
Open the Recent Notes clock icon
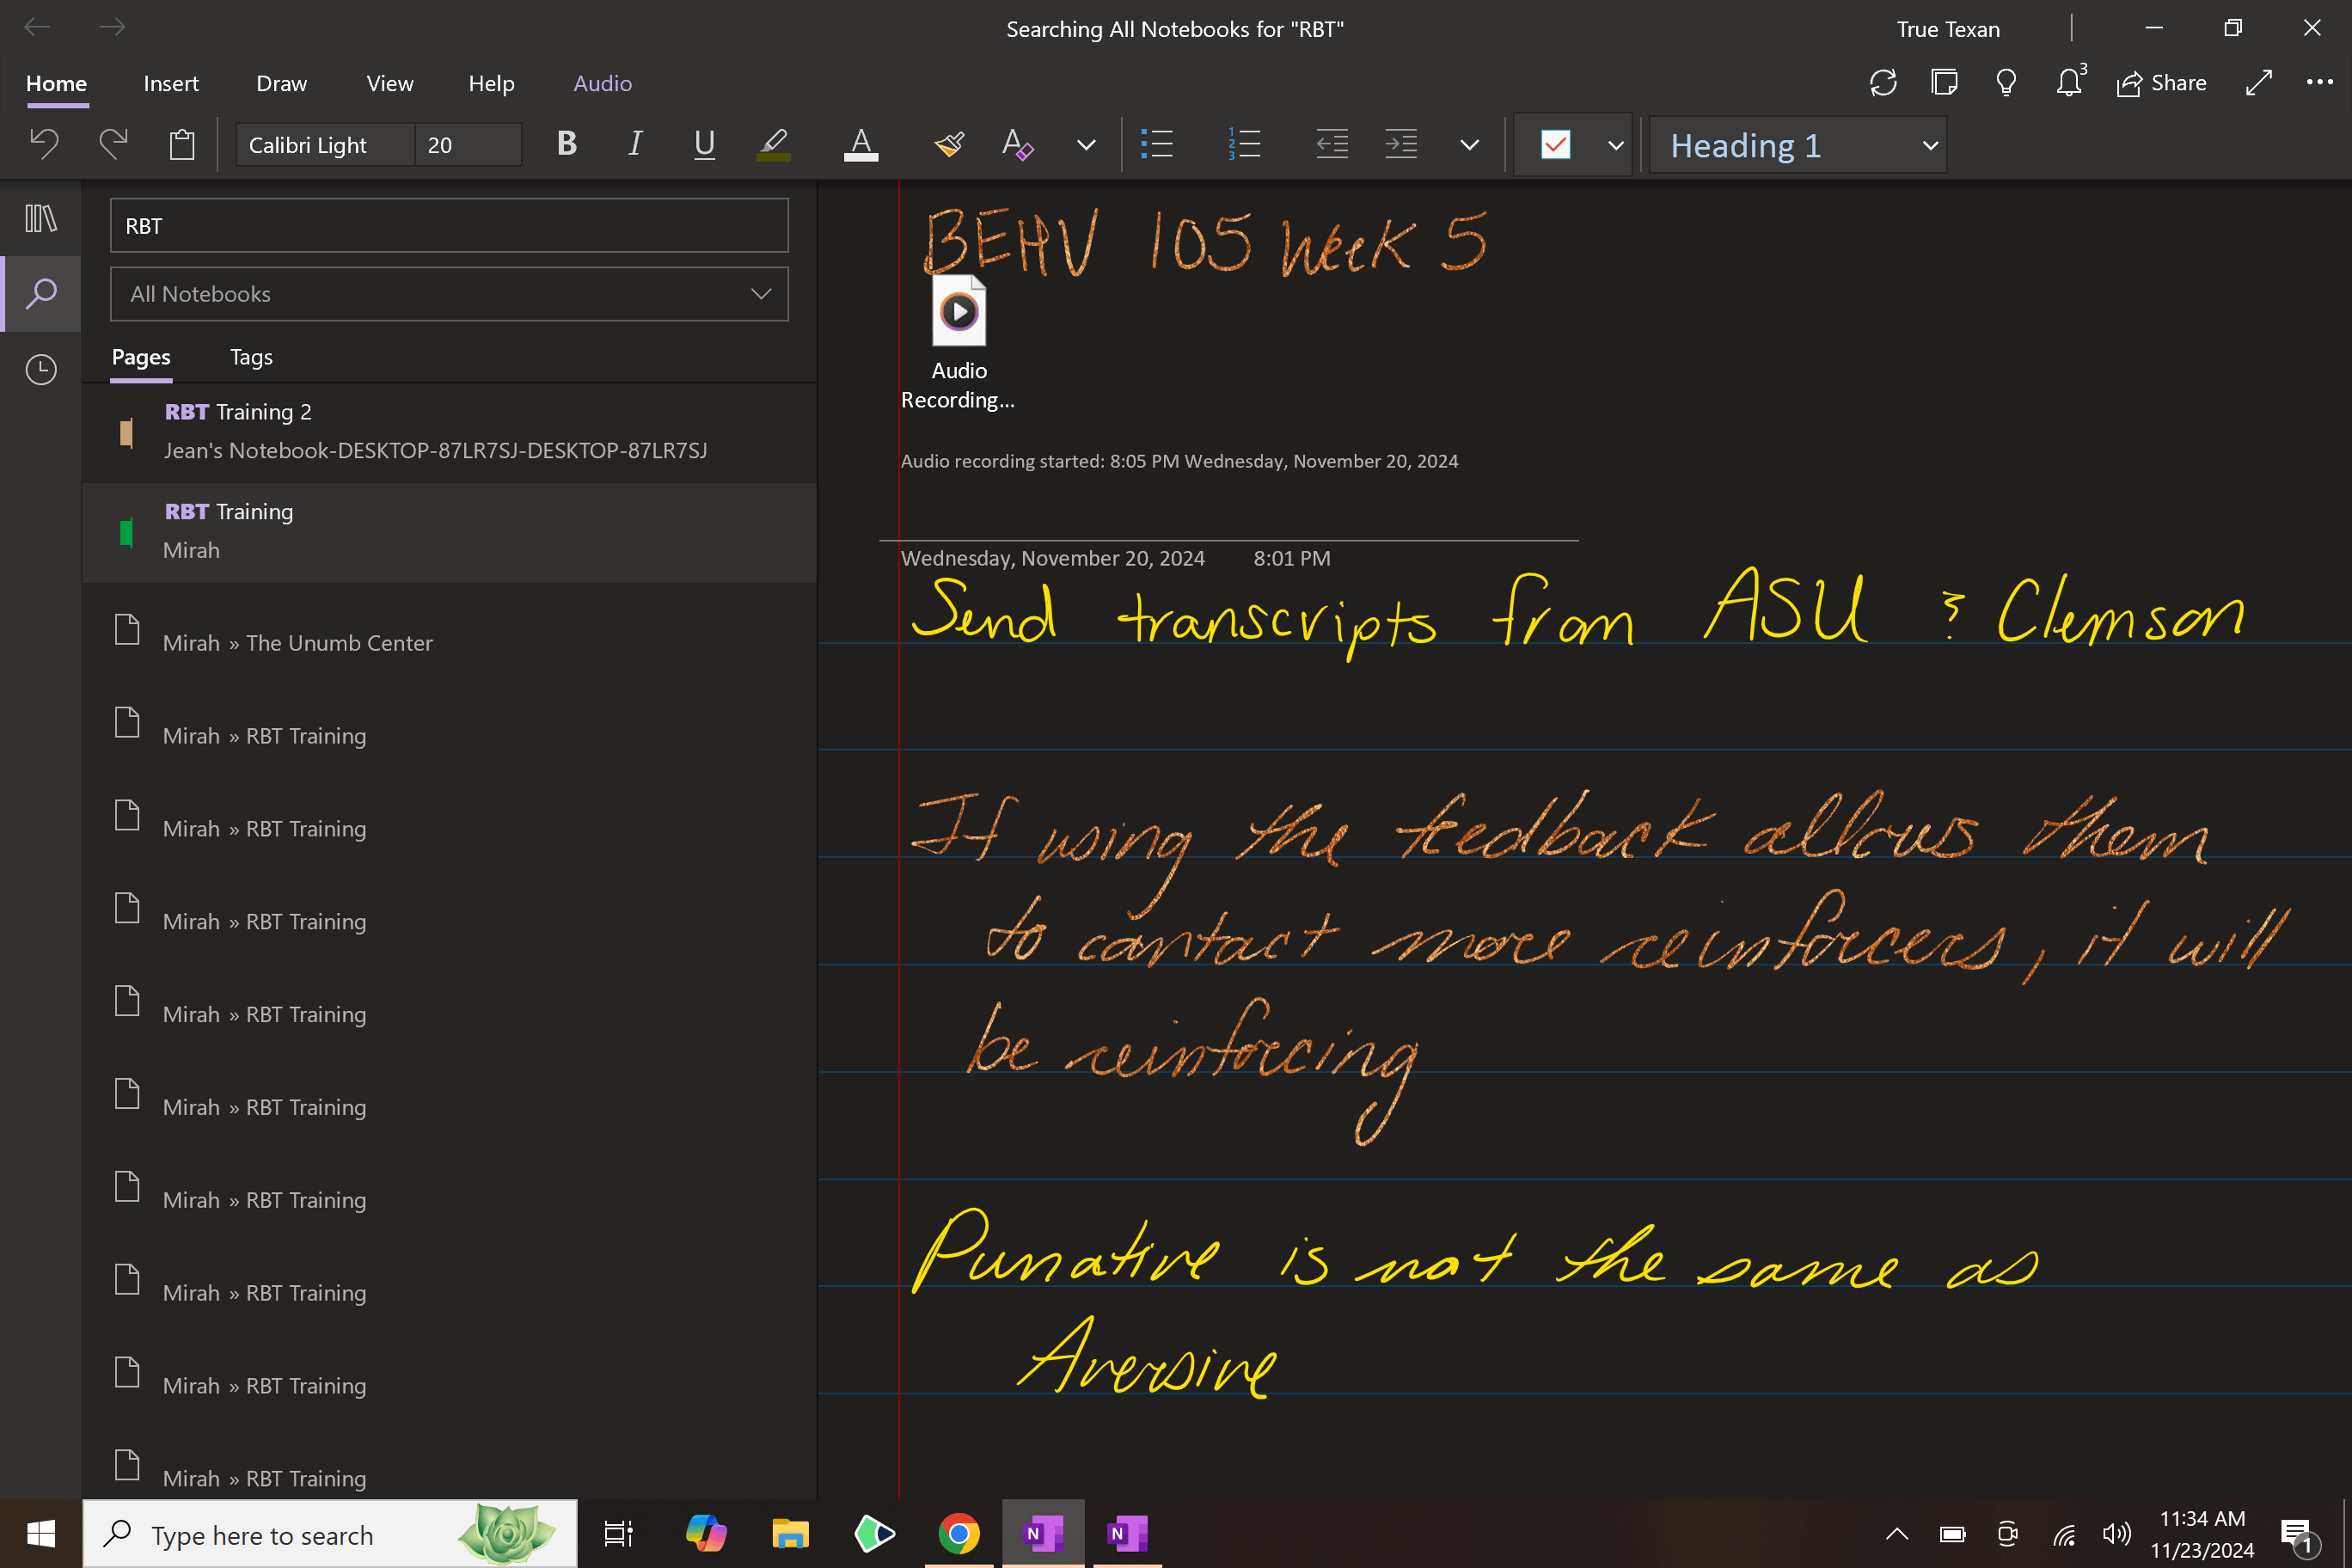(41, 370)
